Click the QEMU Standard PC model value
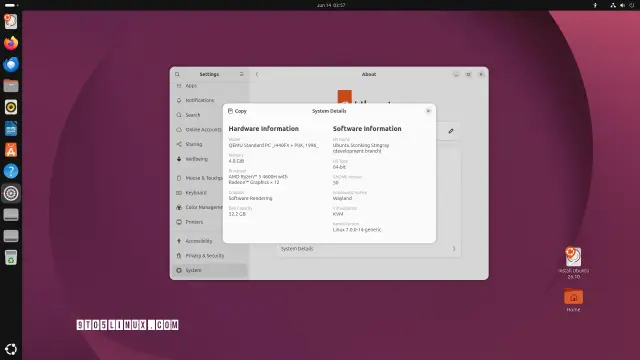640x360 pixels. tap(273, 145)
